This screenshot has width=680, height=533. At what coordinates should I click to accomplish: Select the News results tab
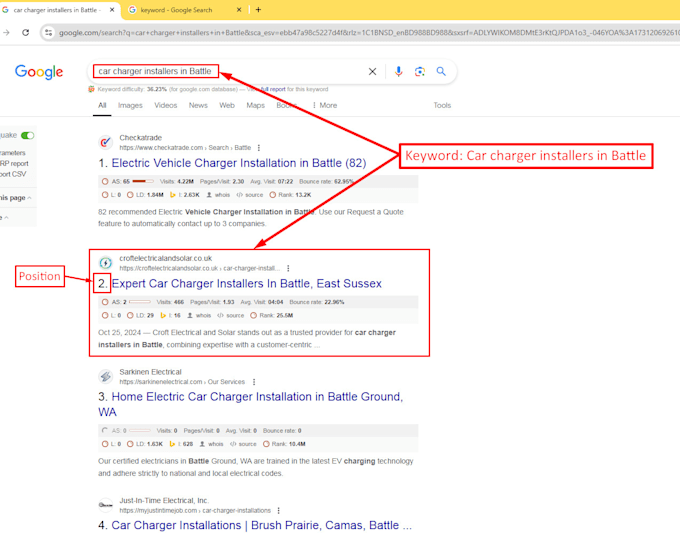pos(198,105)
